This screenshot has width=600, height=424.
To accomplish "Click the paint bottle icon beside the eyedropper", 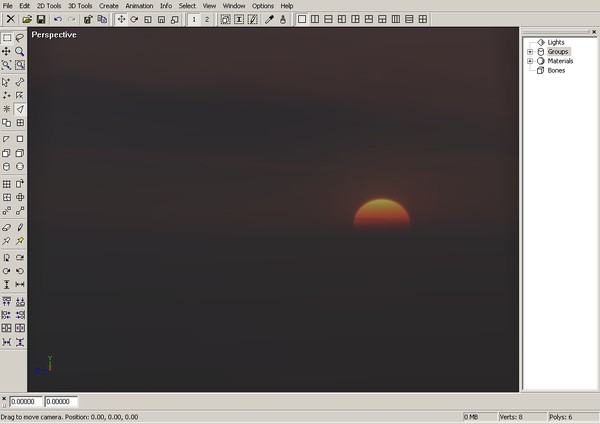I will (x=283, y=19).
